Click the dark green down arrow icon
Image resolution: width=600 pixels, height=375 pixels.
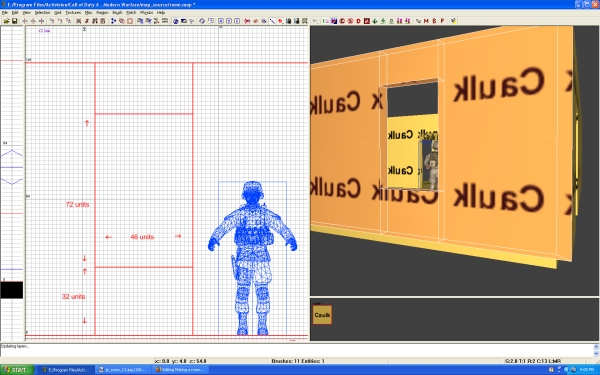(x=375, y=21)
